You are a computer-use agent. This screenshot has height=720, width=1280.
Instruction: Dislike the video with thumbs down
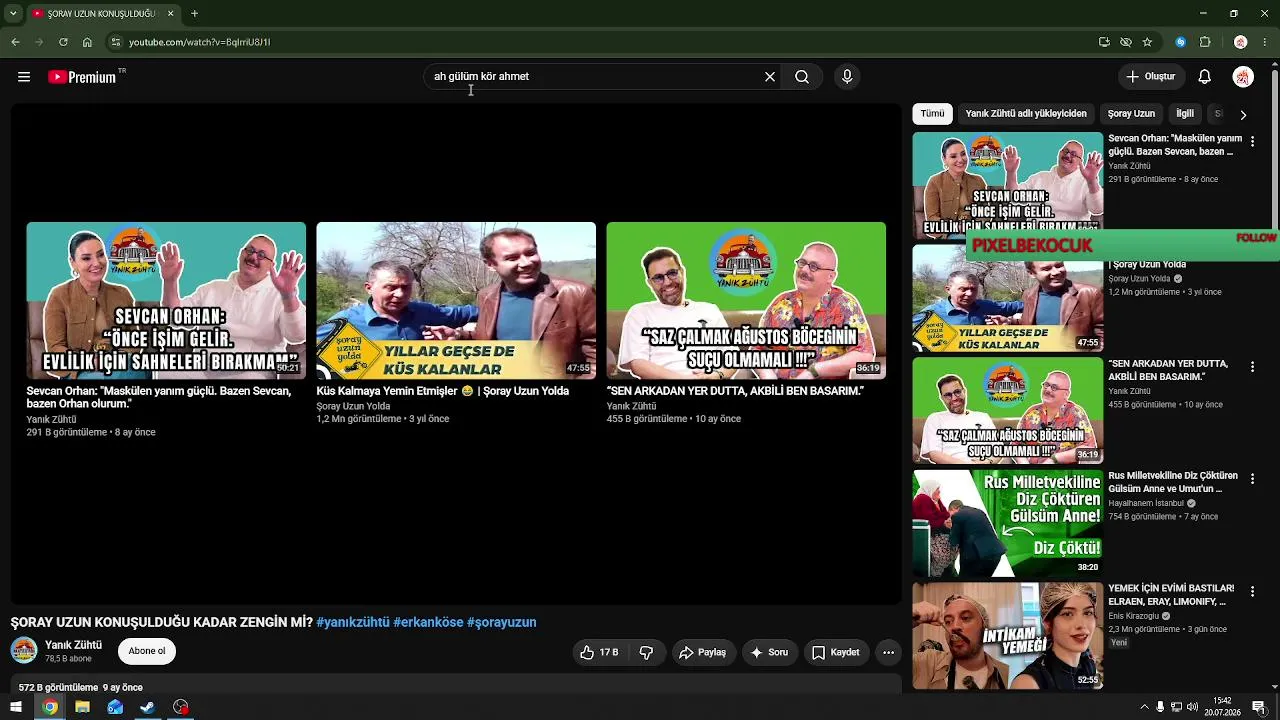point(646,652)
